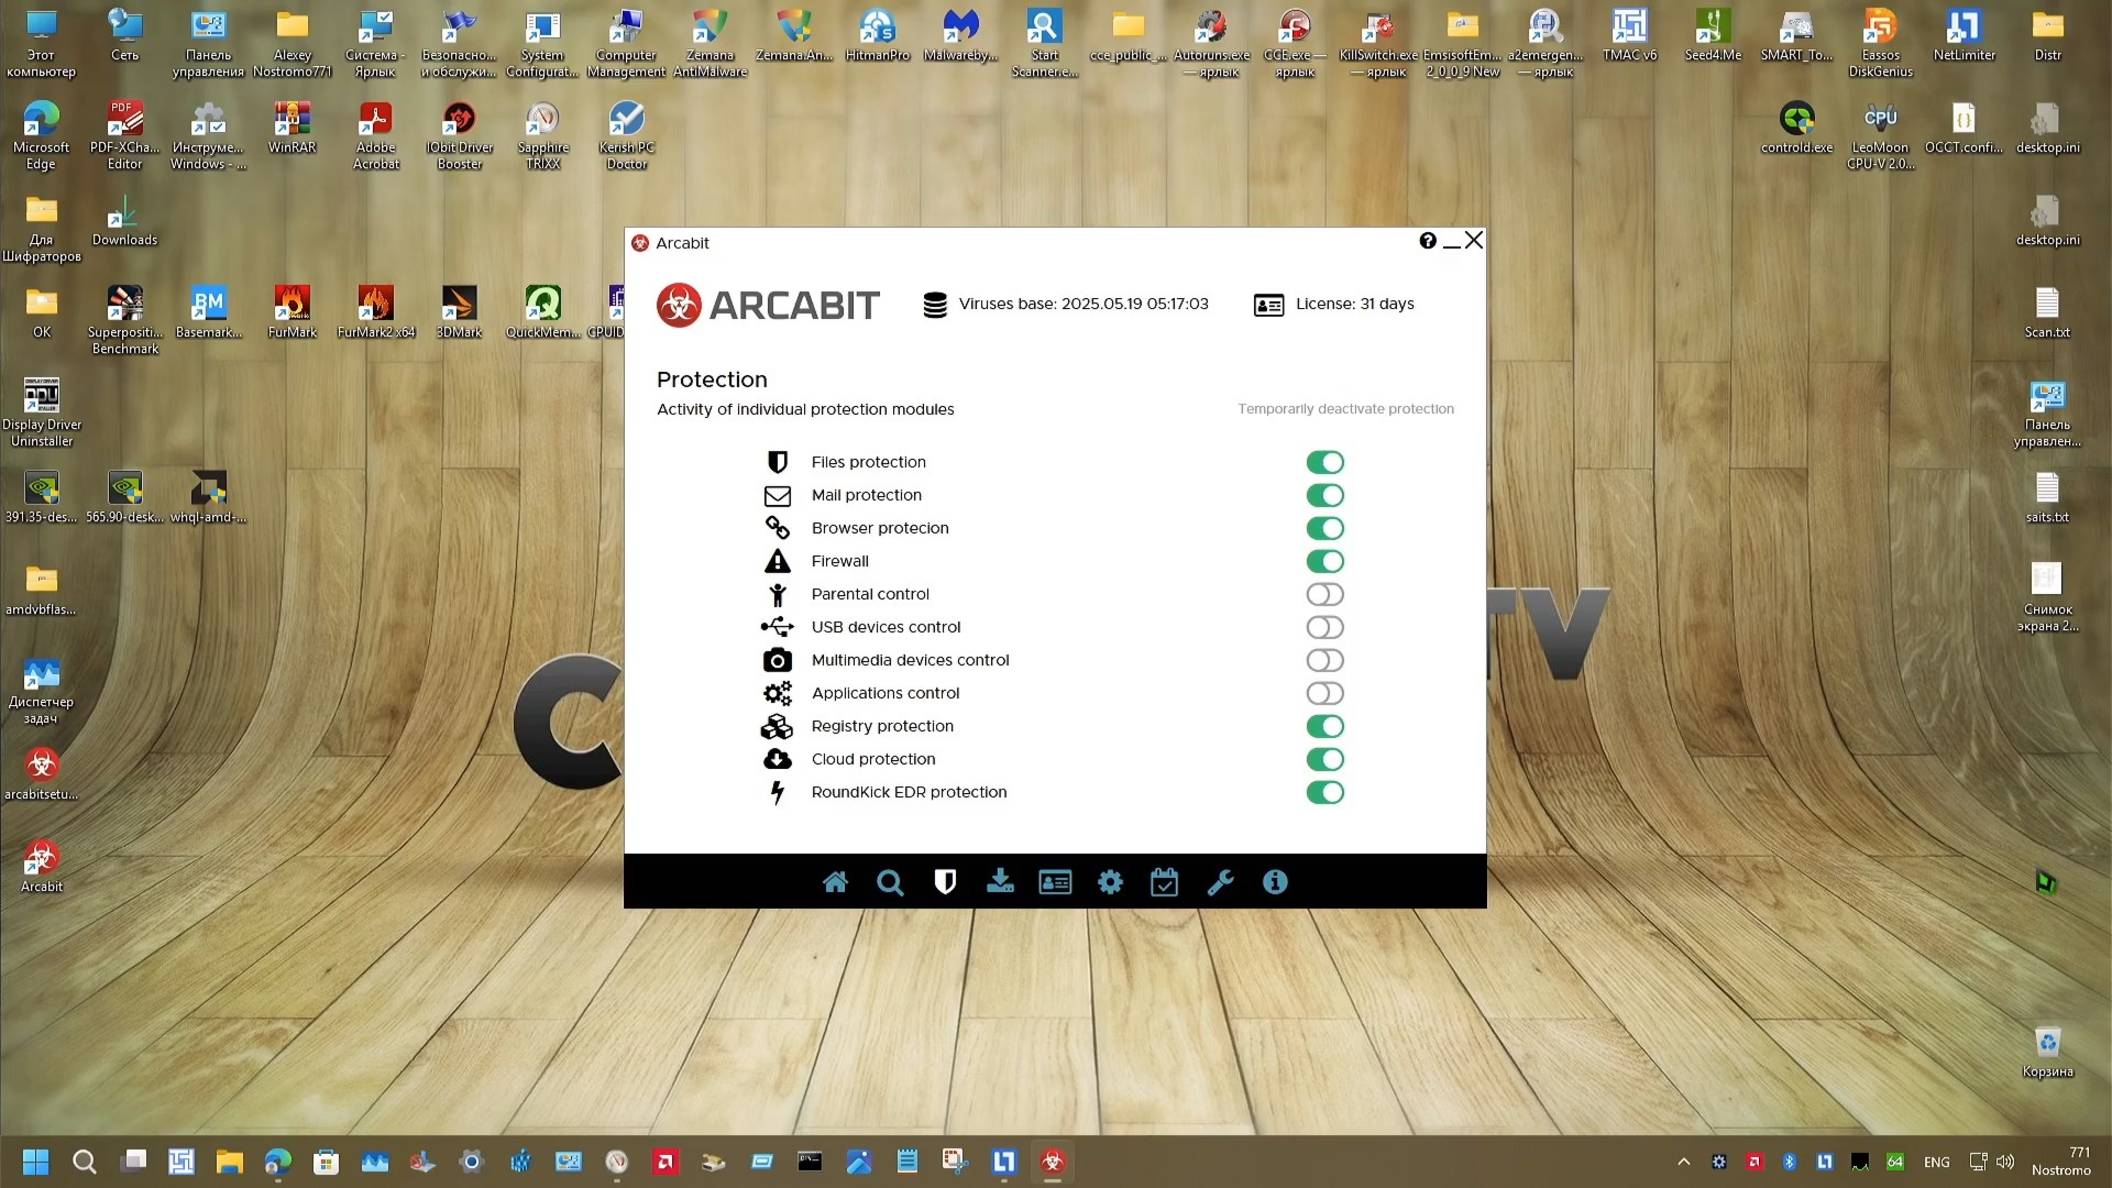2112x1188 pixels.
Task: Switch off RoundKick EDR protection
Action: [1325, 792]
